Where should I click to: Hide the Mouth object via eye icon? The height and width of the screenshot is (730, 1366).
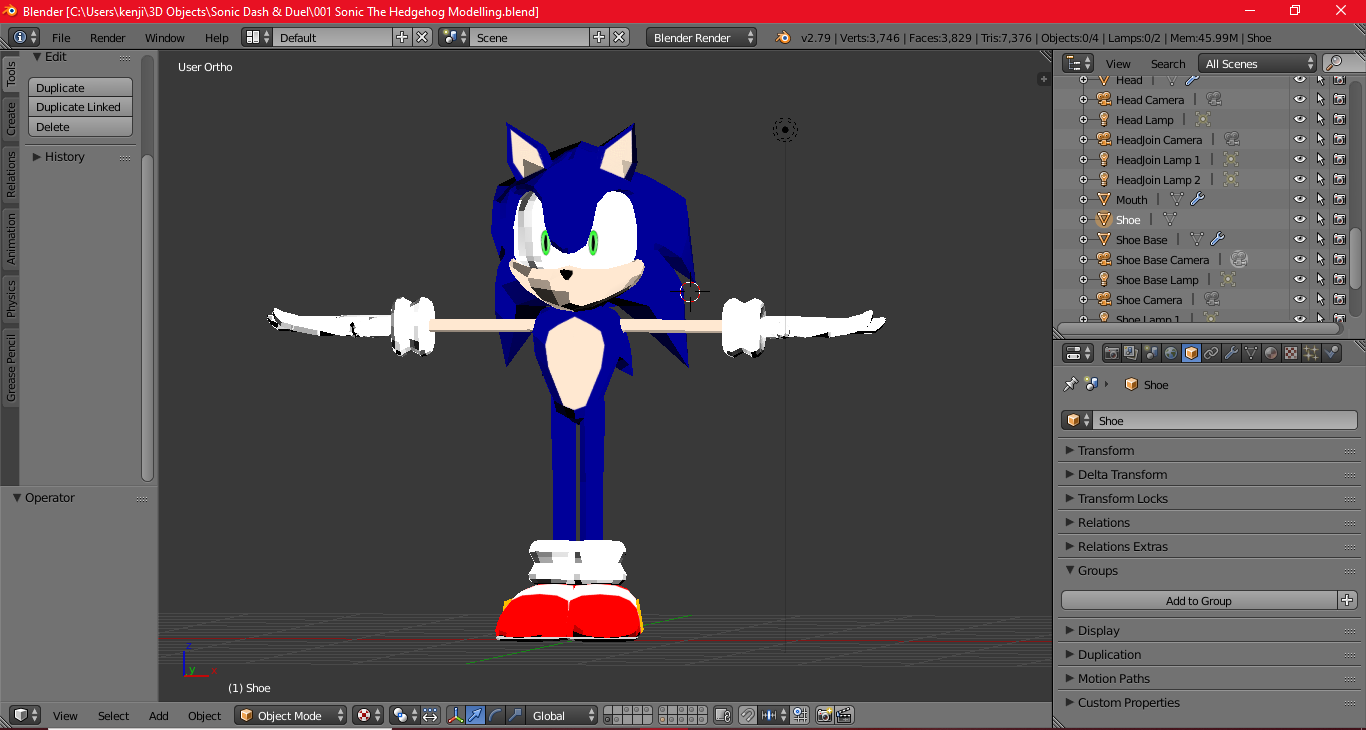click(1300, 199)
